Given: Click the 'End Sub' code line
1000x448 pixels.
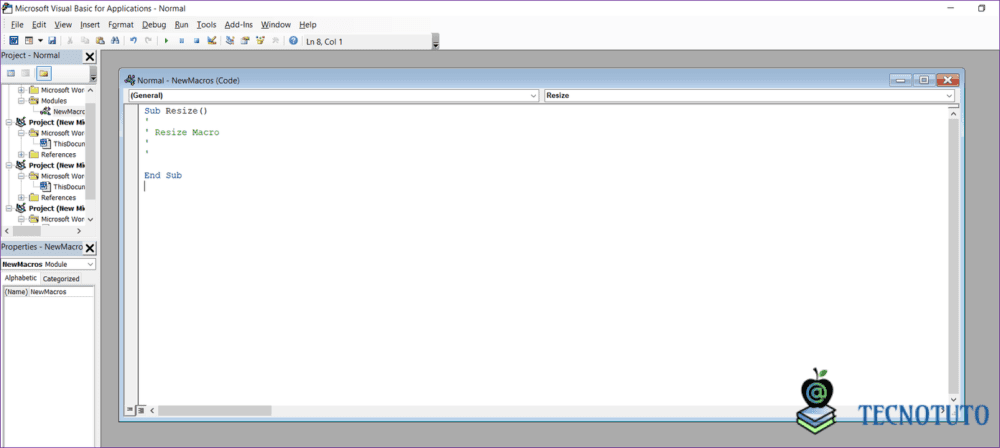Looking at the screenshot, I should coord(163,175).
